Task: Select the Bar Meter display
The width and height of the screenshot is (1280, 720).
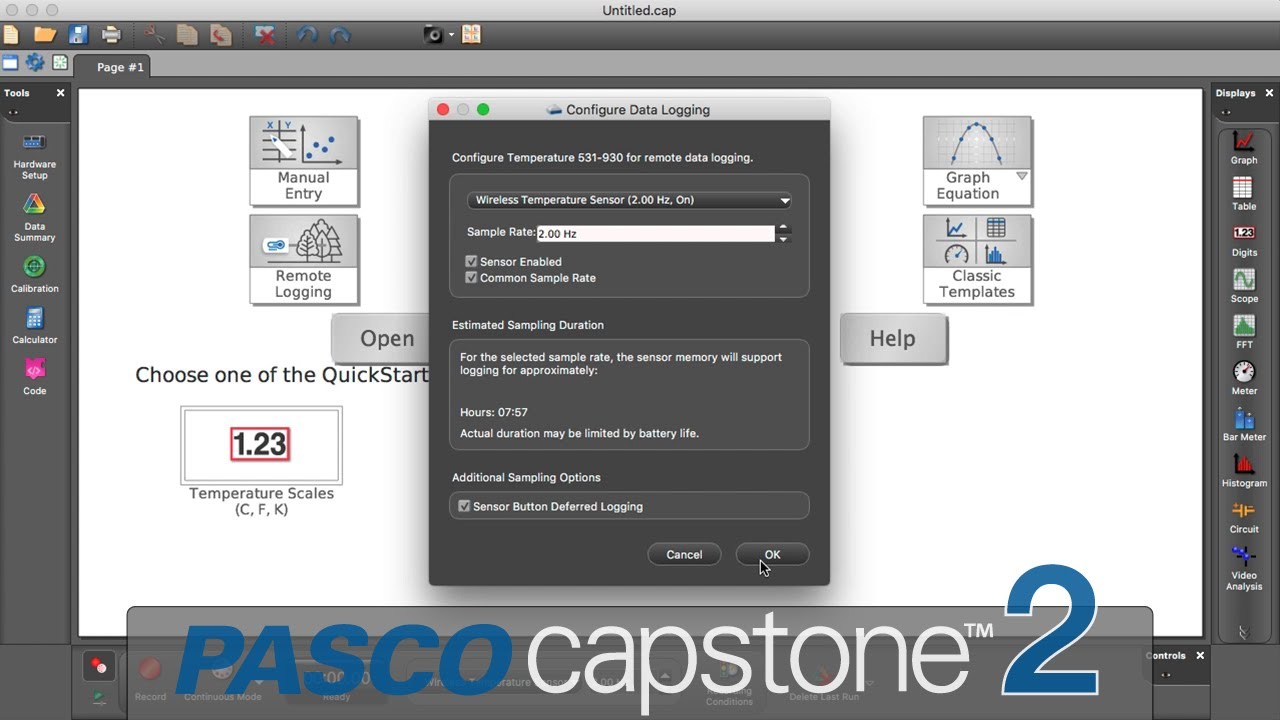Action: pyautogui.click(x=1244, y=424)
